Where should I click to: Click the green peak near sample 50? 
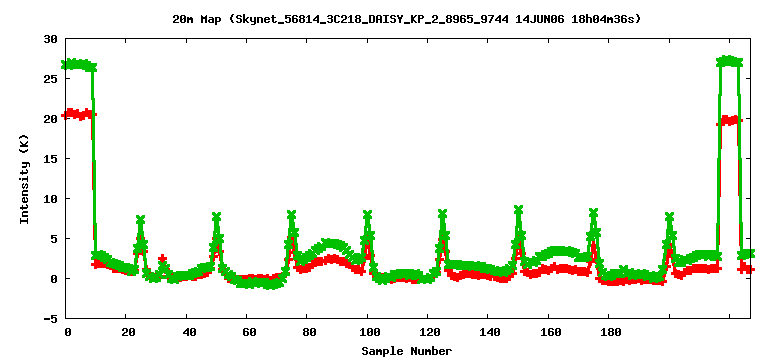(216, 216)
